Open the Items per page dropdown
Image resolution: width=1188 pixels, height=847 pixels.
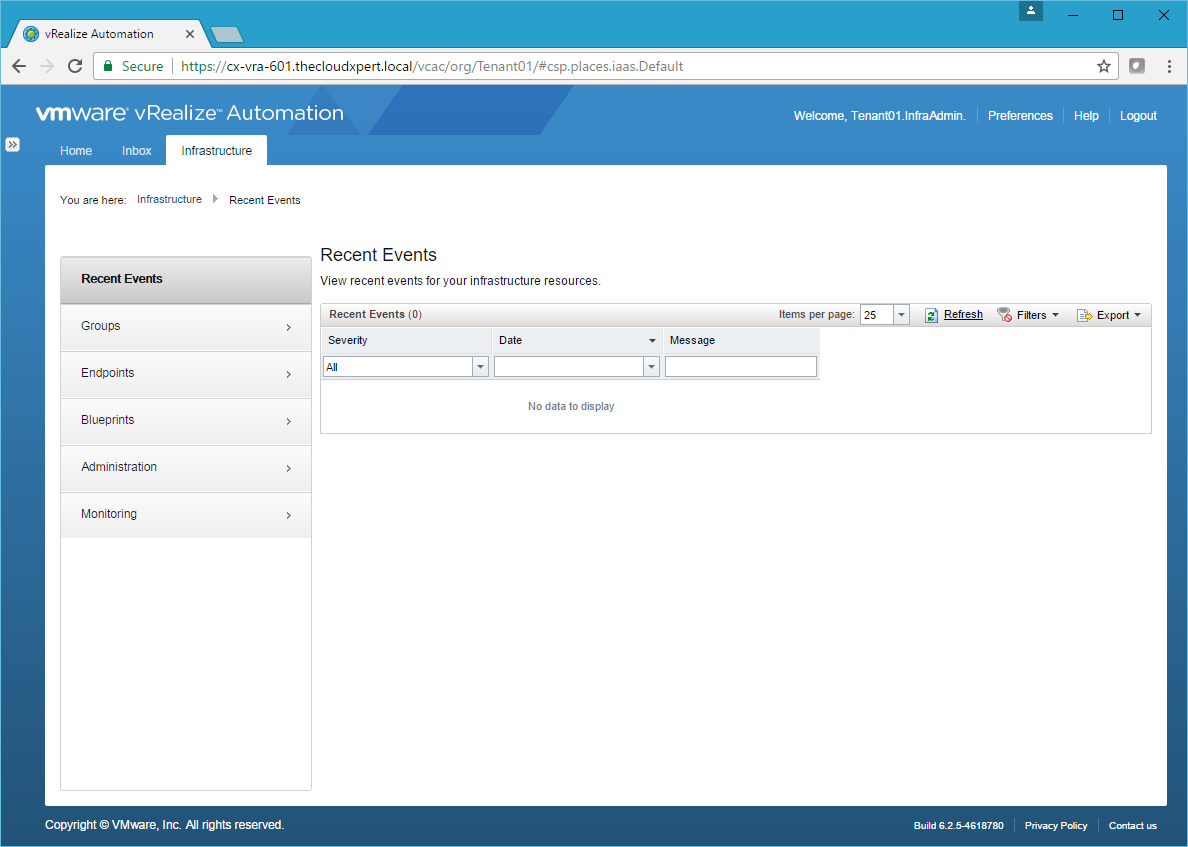tap(901, 315)
